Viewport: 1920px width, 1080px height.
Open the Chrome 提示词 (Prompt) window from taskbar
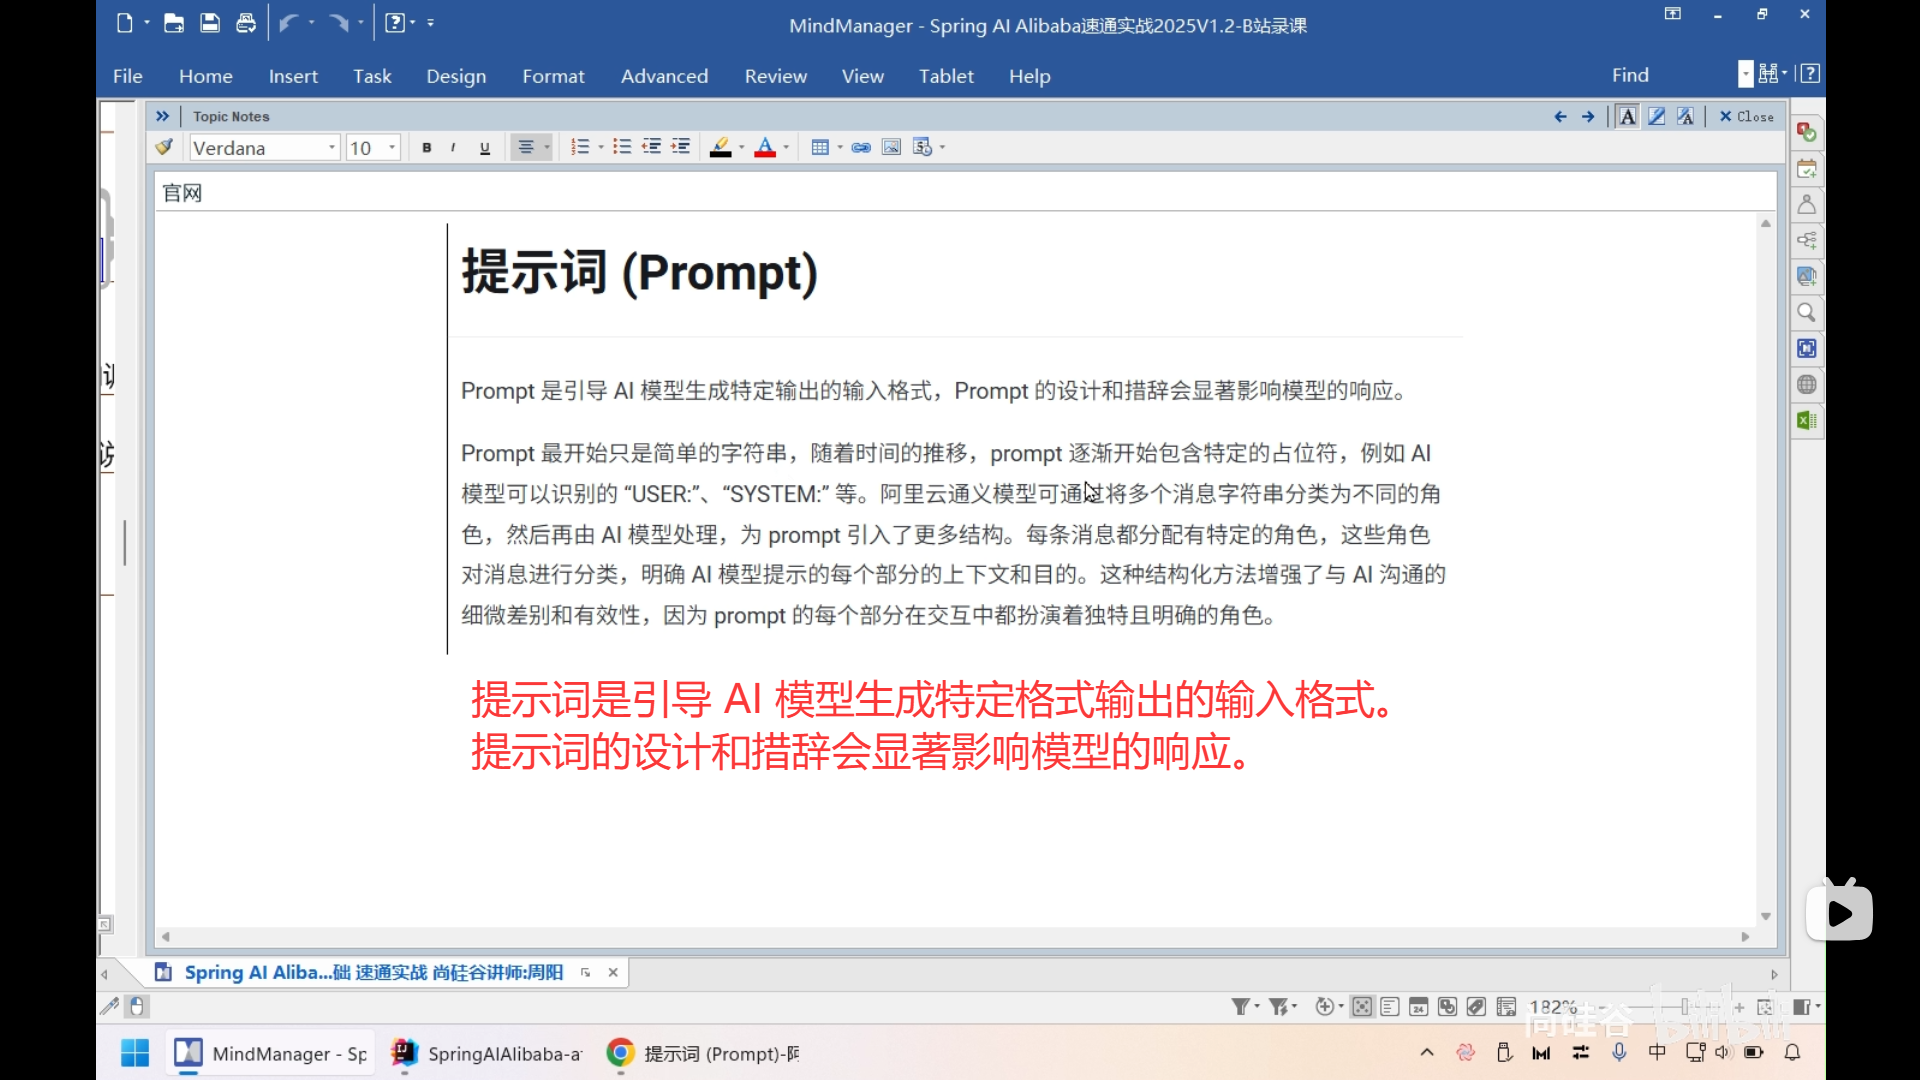coord(700,1053)
